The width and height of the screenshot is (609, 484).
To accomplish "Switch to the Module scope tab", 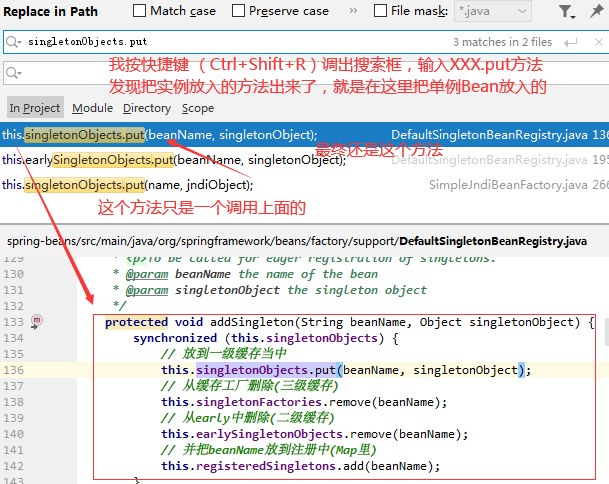I will (x=92, y=108).
